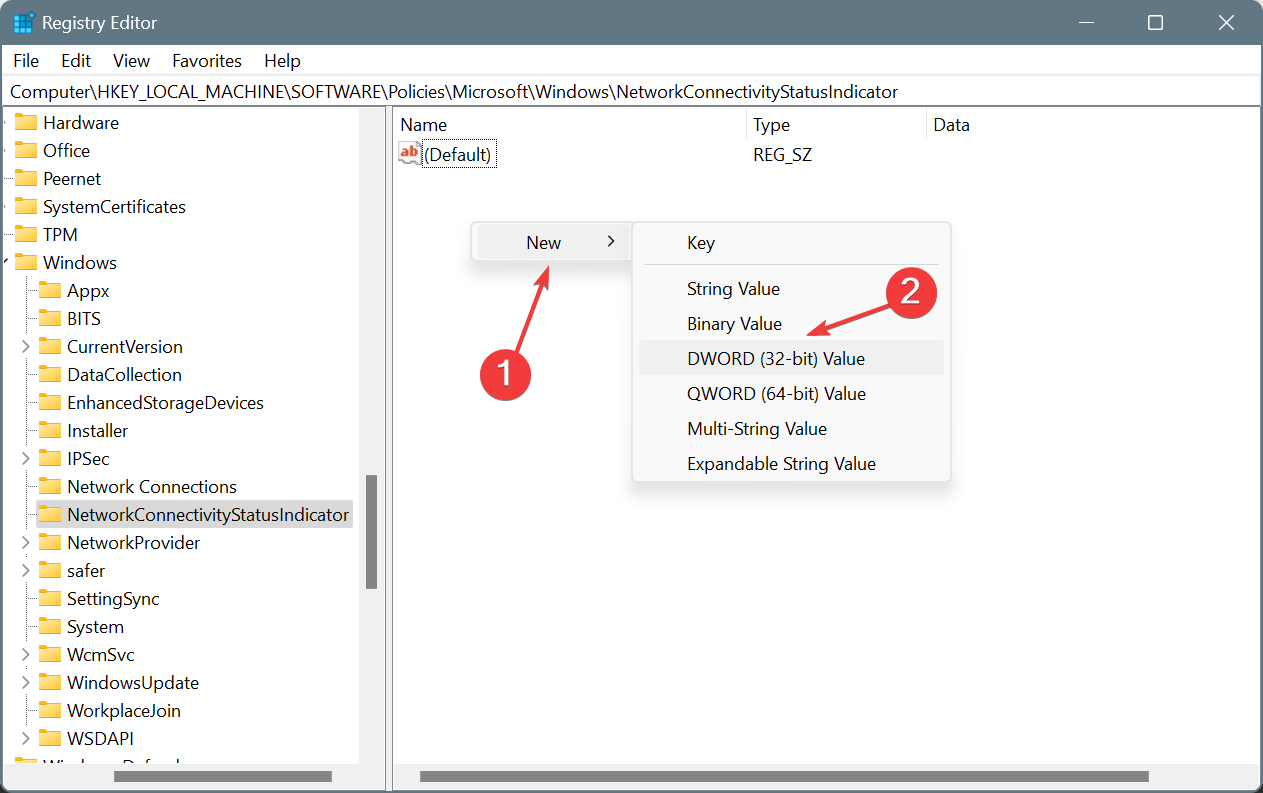Click the Installer folder icon
1263x793 pixels.
coord(50,430)
